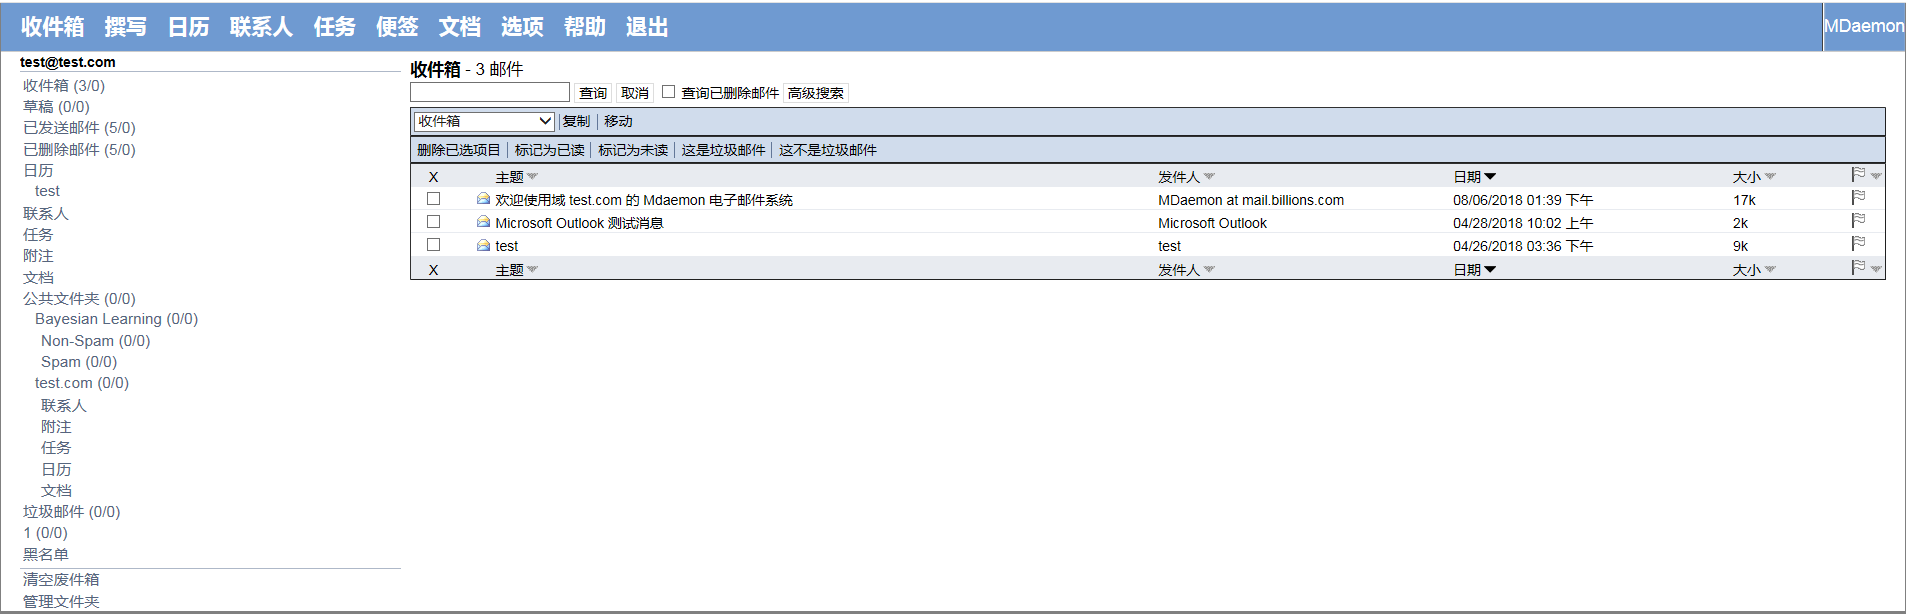The height and width of the screenshot is (614, 1906).
Task: Flag the MDaemon welcome email
Action: pos(1858,198)
